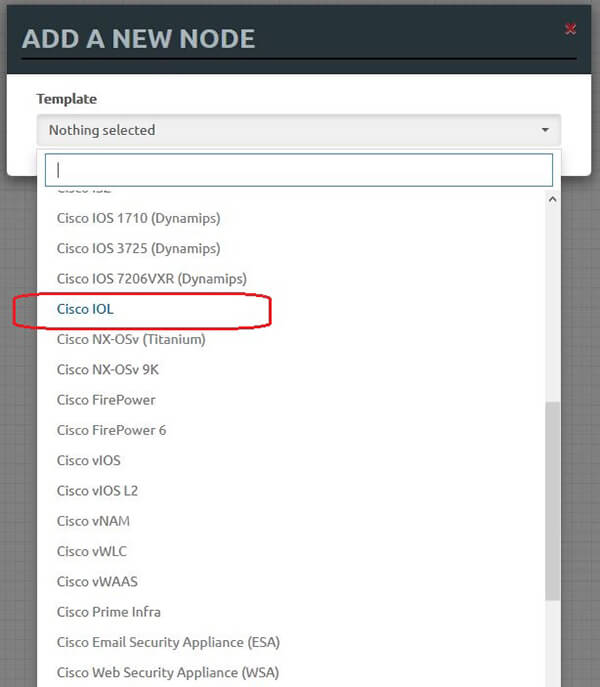Screen dimensions: 600x687
Task: Click the scroll up arrow of the list
Action: click(x=553, y=199)
